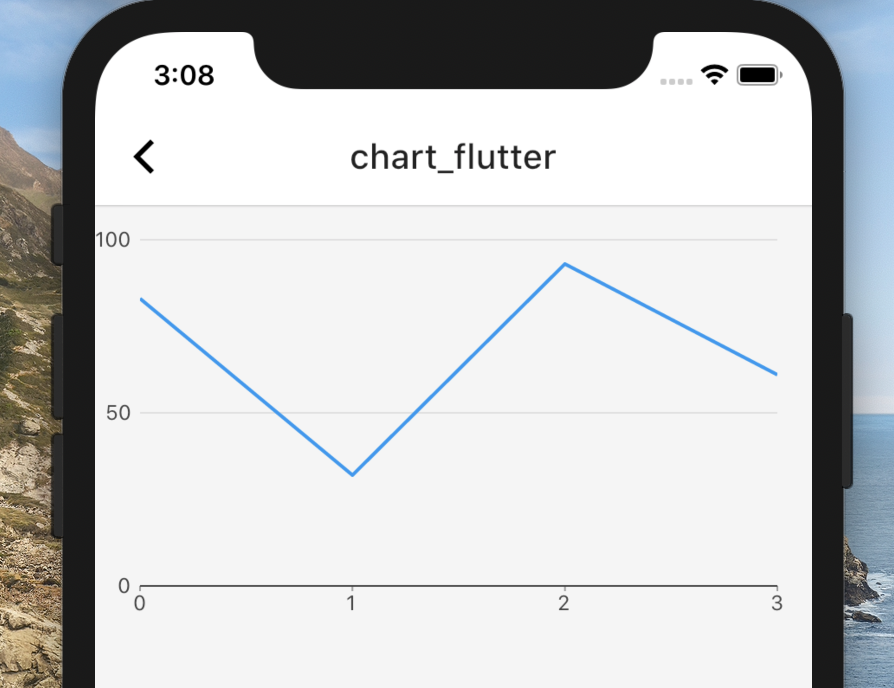Click the gridline at value 50
894x688 pixels.
pyautogui.click(x=450, y=413)
